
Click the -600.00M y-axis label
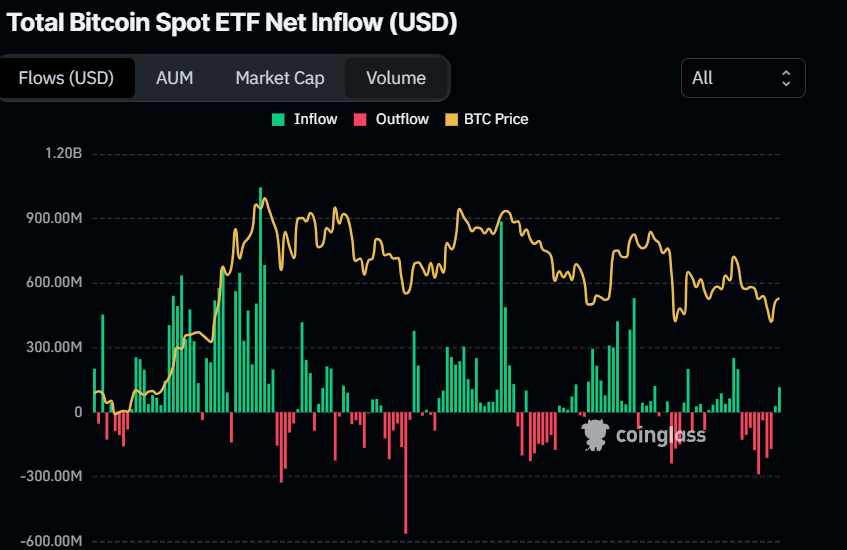point(51,541)
